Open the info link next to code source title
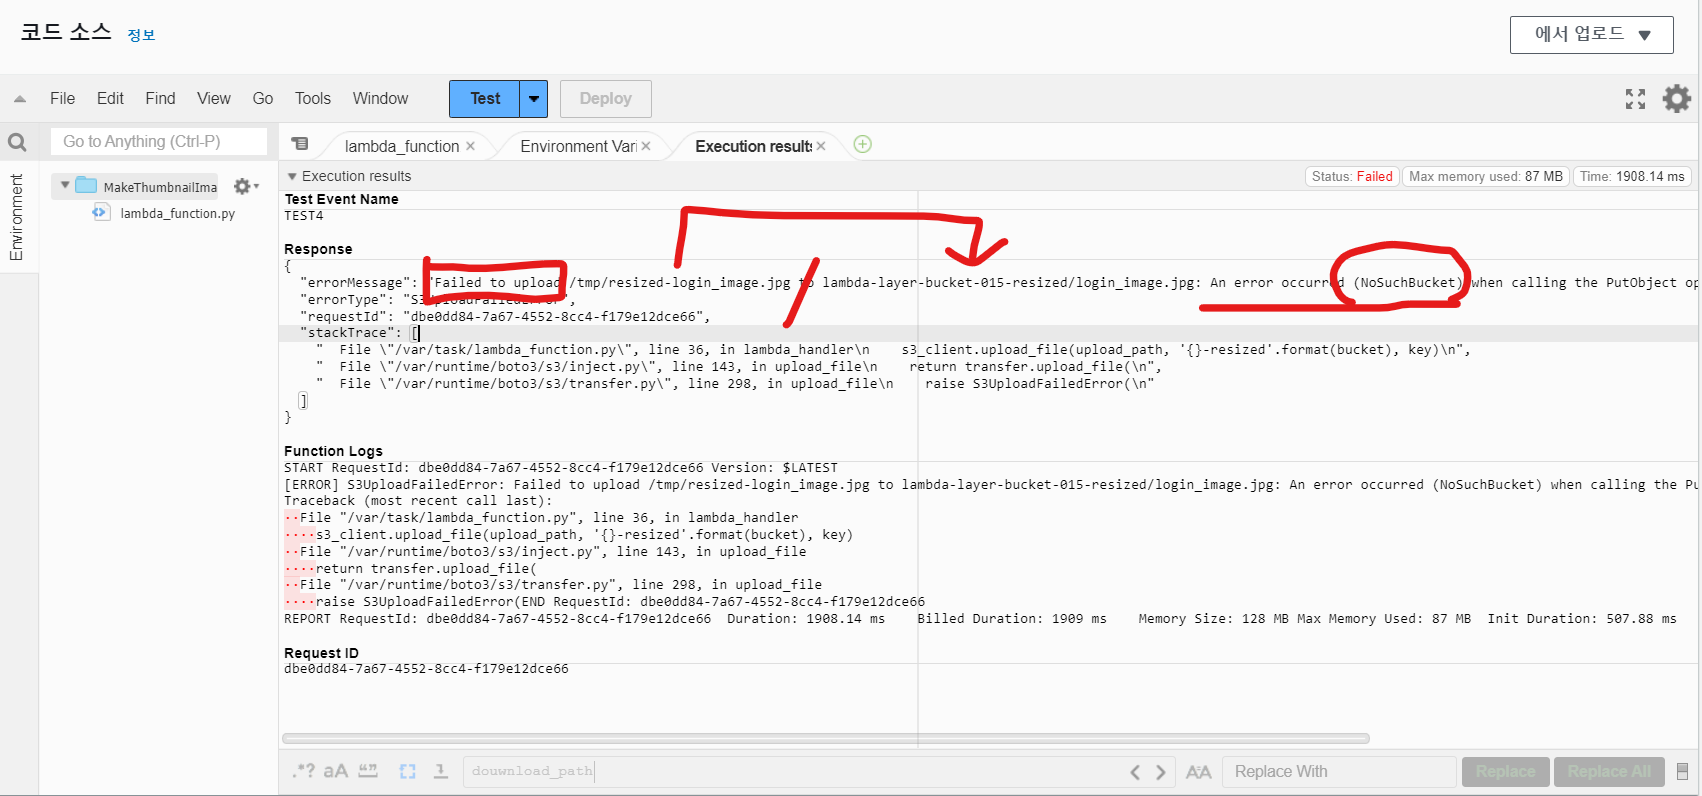The height and width of the screenshot is (796, 1702). (141, 35)
